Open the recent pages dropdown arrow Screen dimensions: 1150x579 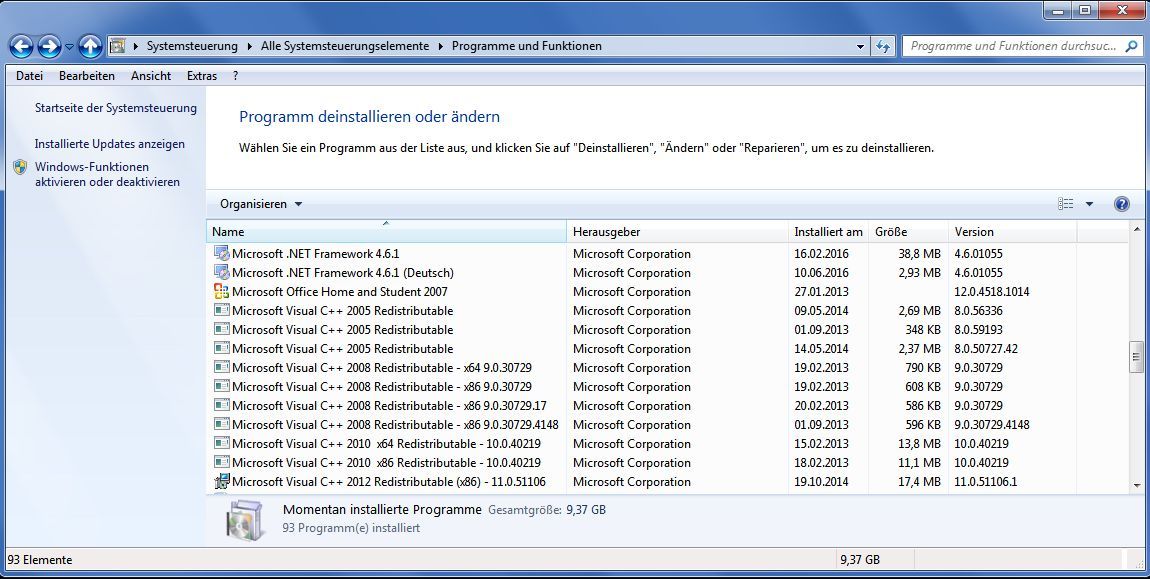69,47
